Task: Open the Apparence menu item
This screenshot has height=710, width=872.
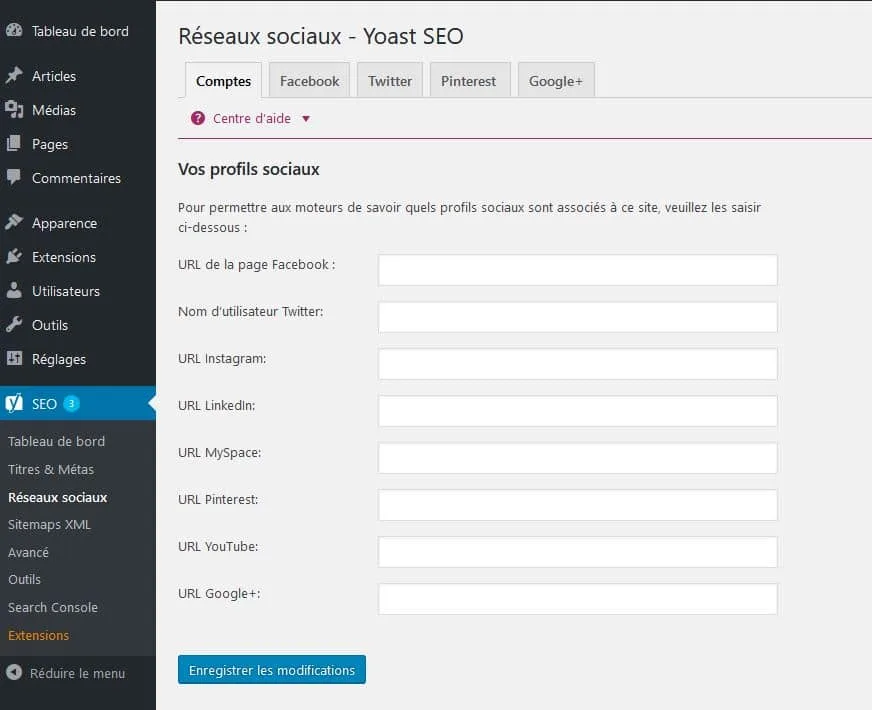Action: click(x=65, y=224)
